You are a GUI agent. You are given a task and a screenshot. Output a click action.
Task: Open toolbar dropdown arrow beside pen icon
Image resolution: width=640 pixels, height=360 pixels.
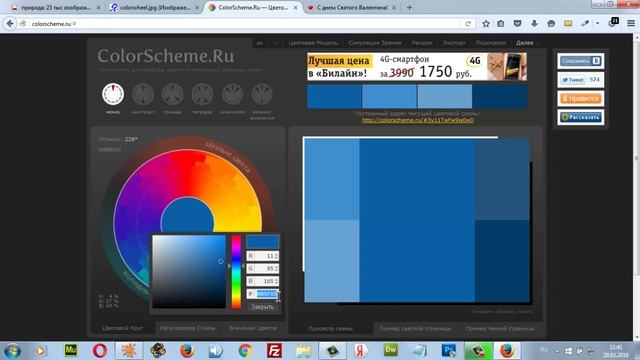coord(598,24)
